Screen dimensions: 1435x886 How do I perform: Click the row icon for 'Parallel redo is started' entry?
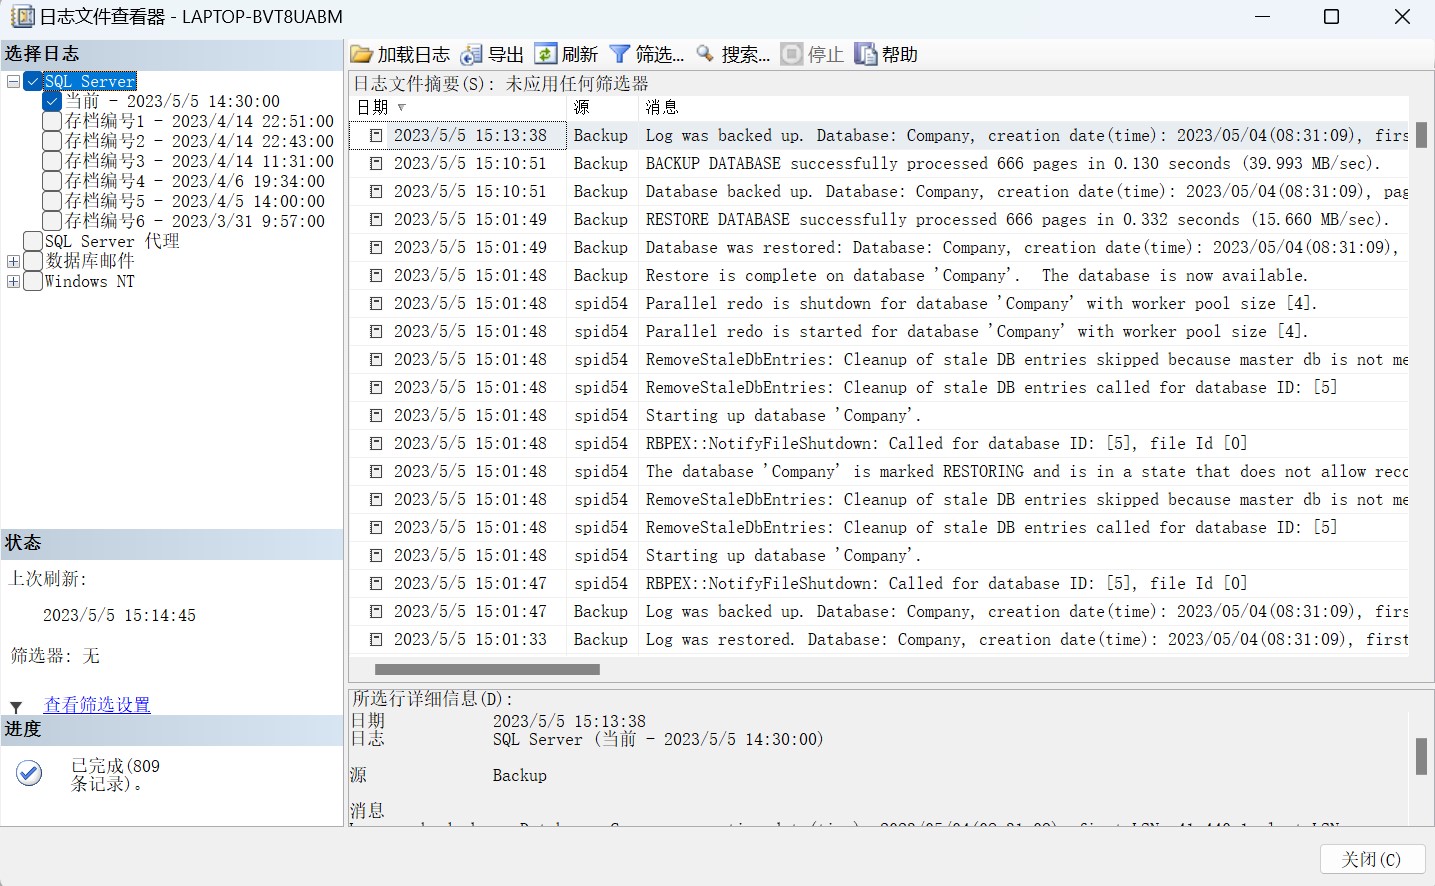376,331
